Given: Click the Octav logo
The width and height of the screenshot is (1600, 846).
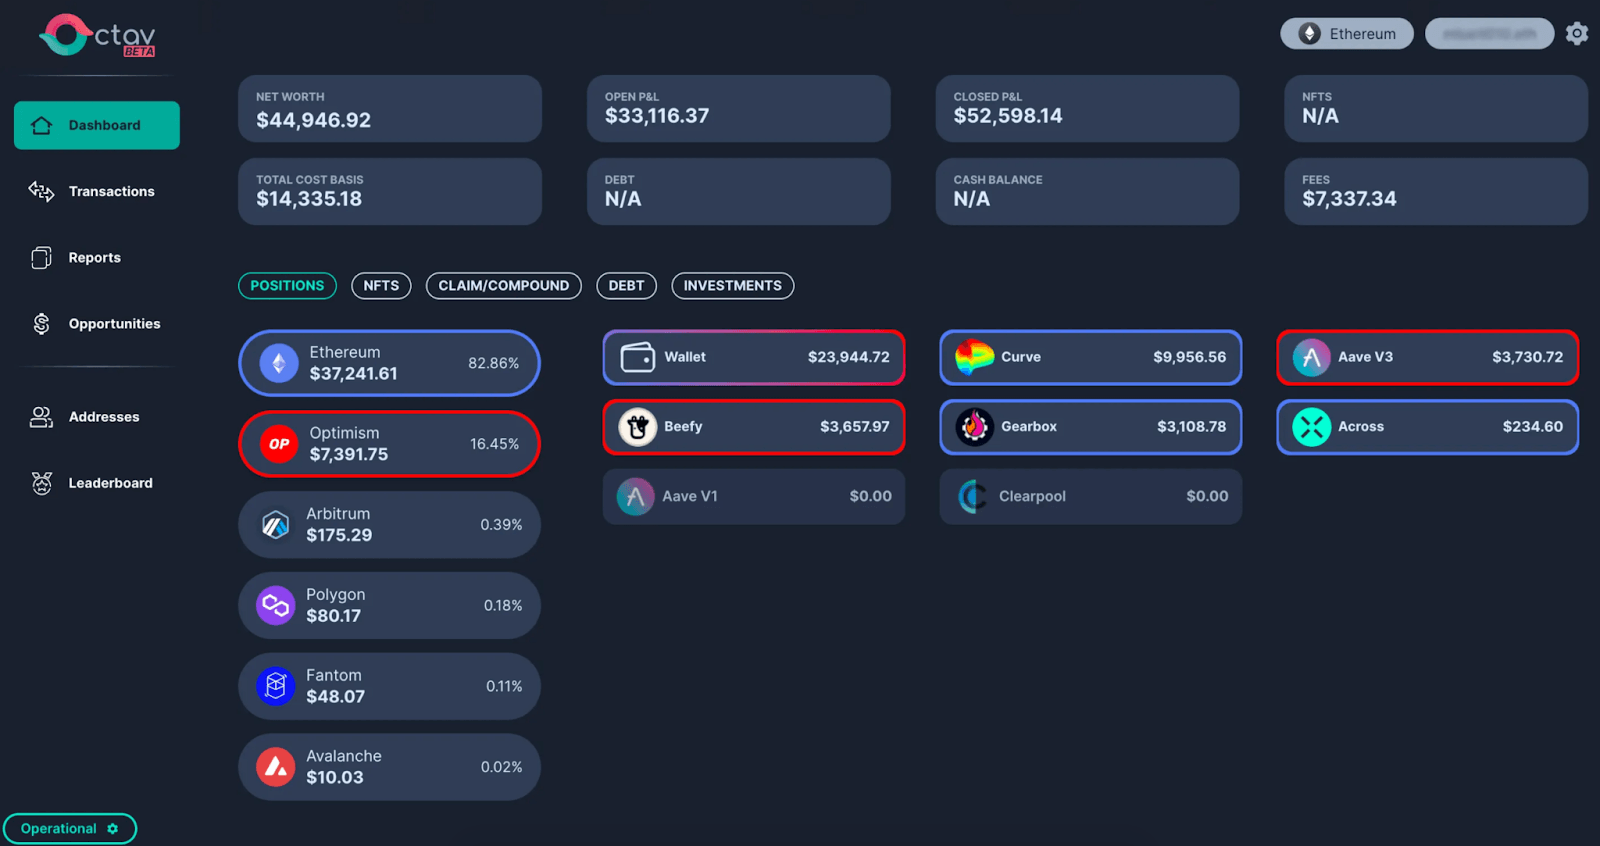Looking at the screenshot, I should coord(97,36).
